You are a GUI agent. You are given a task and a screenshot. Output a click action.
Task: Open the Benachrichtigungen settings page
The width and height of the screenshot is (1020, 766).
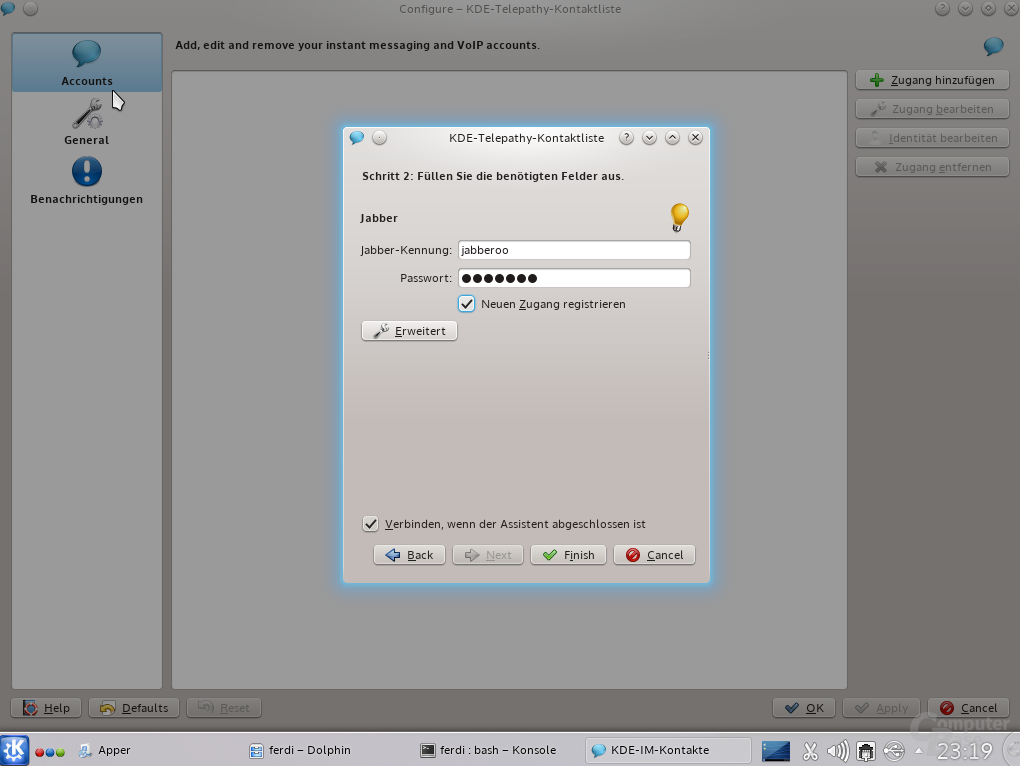click(87, 181)
